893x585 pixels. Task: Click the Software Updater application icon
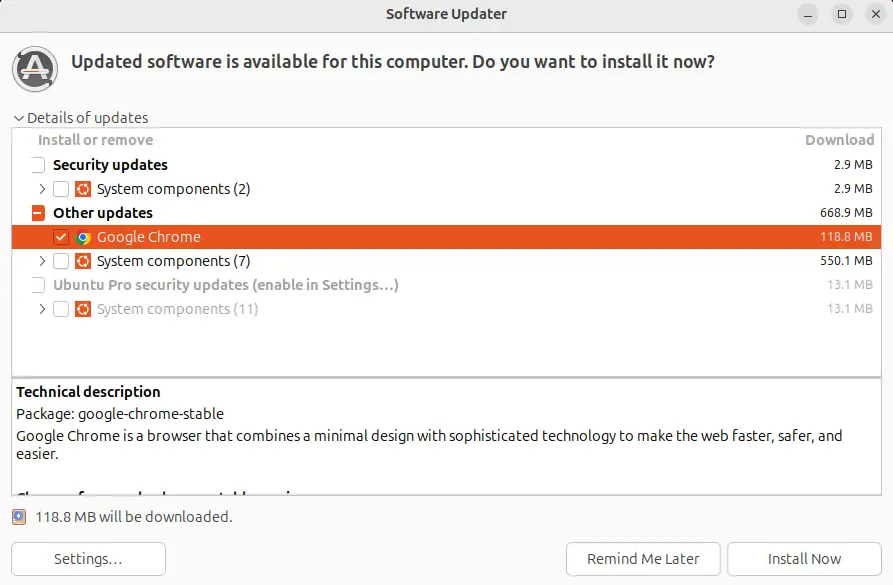pyautogui.click(x=34, y=71)
